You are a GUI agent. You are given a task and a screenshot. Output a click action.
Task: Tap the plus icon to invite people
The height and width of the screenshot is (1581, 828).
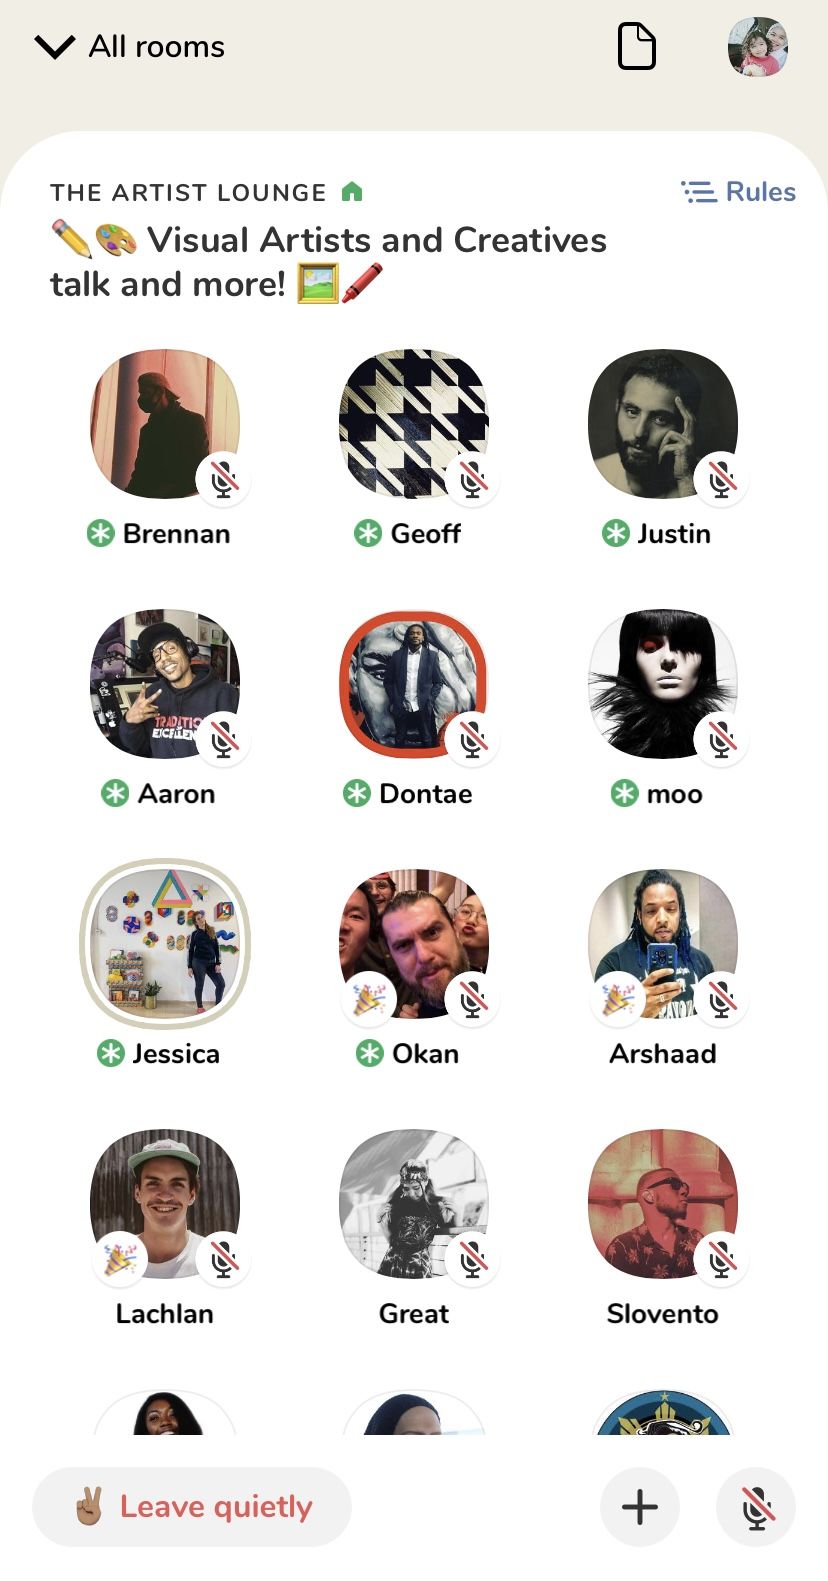pos(640,1506)
